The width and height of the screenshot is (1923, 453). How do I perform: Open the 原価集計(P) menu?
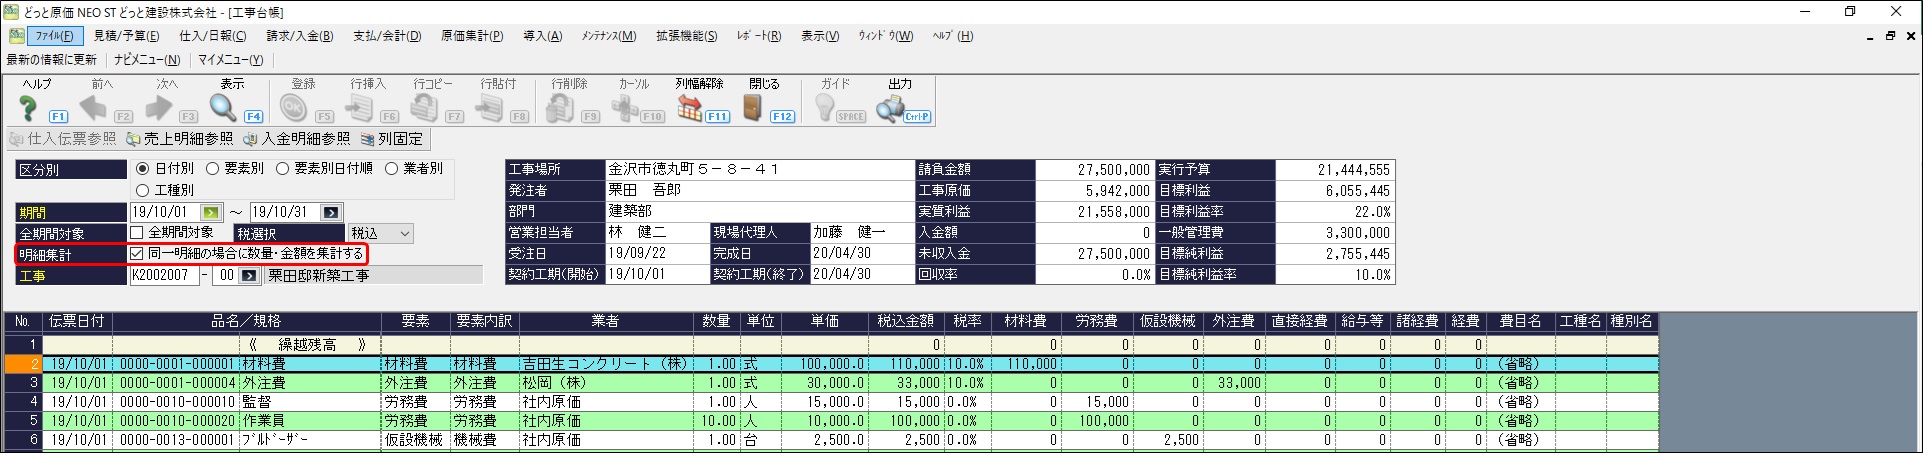point(472,36)
